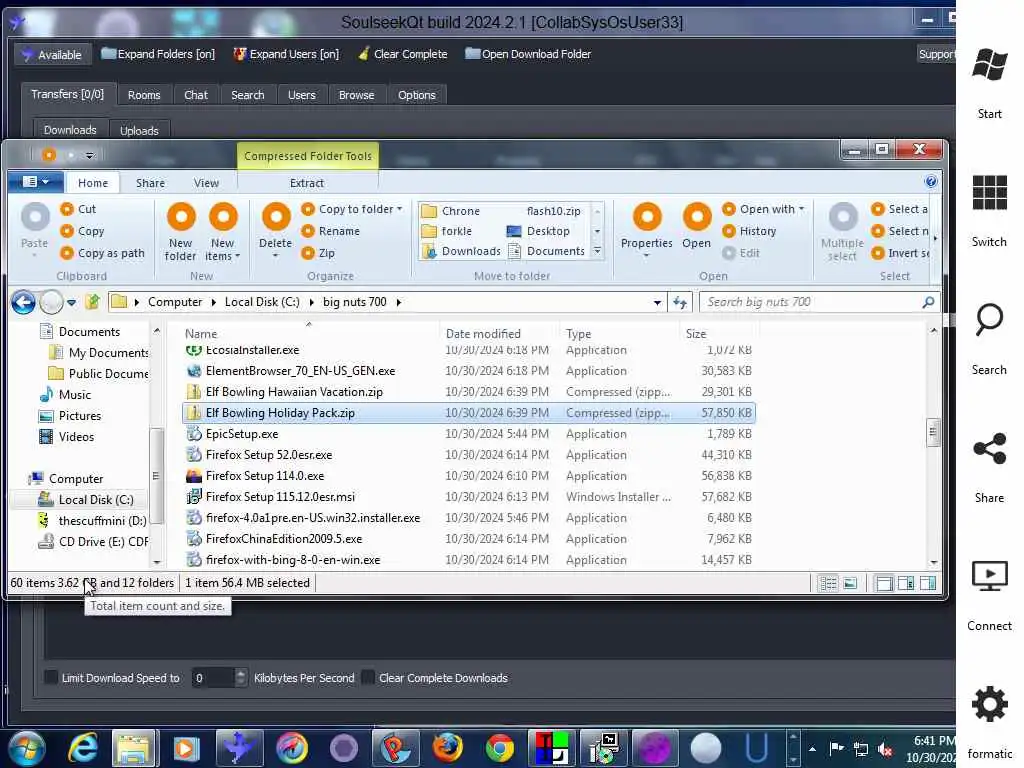This screenshot has height=768, width=1024.
Task: Go up one folder level
Action: tap(93, 302)
